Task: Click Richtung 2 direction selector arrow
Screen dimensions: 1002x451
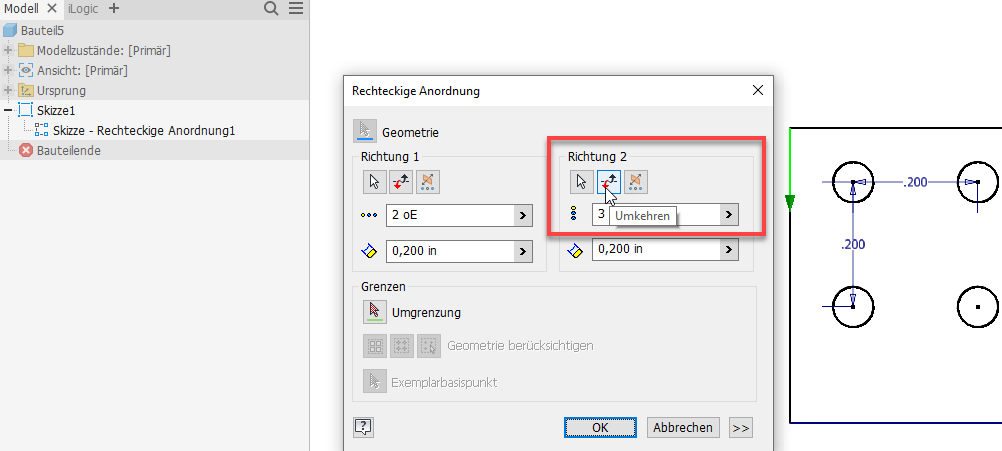Action: tap(581, 182)
